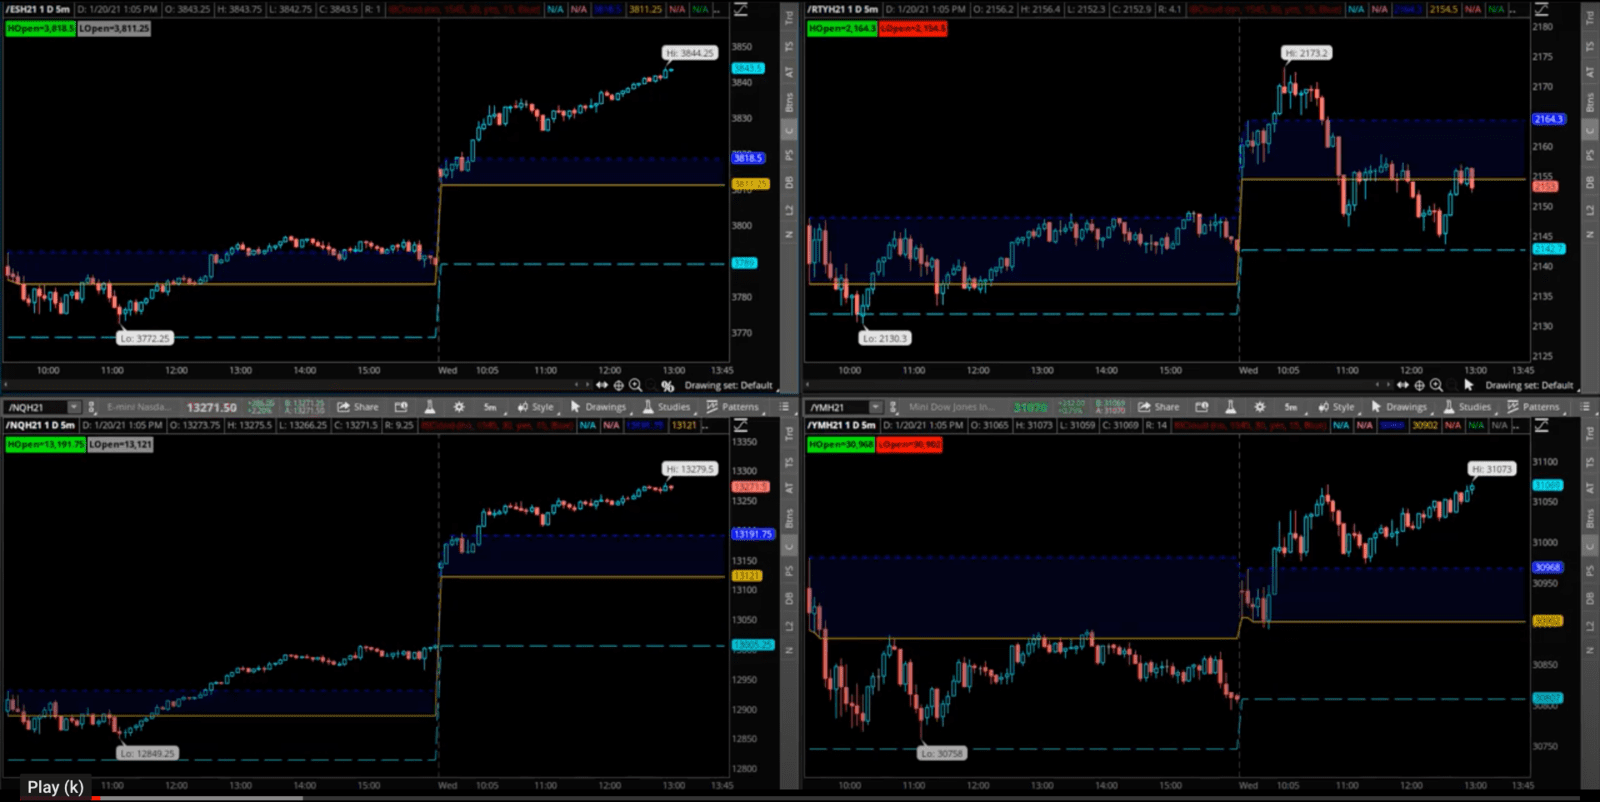This screenshot has height=802, width=1600.
Task: Click the Hi: 3844.25 label on /ESH21 chart
Action: pyautogui.click(x=690, y=53)
